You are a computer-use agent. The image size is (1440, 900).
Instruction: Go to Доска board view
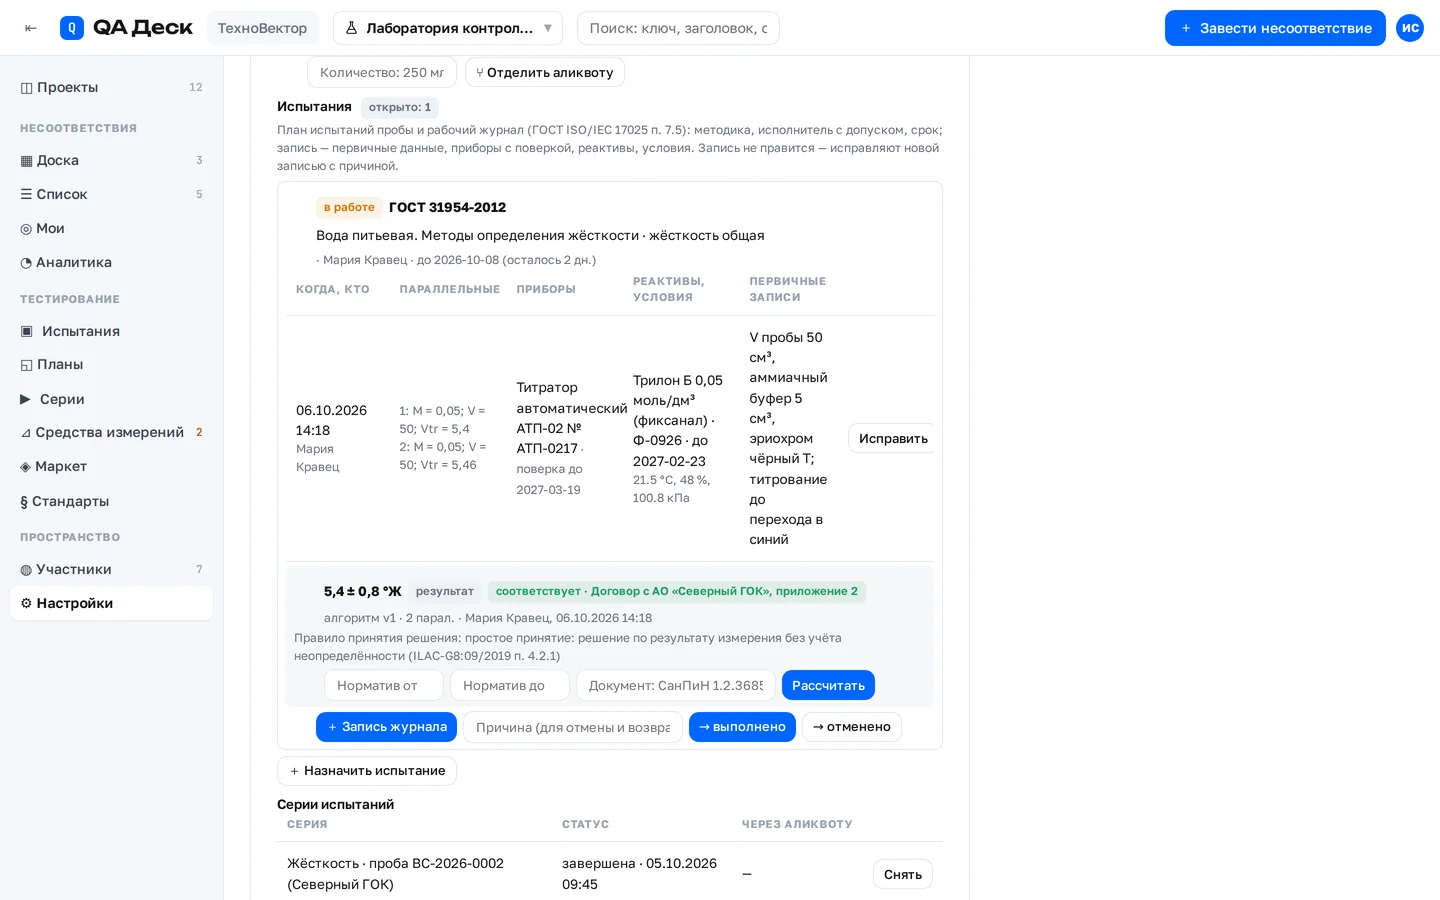click(111, 160)
